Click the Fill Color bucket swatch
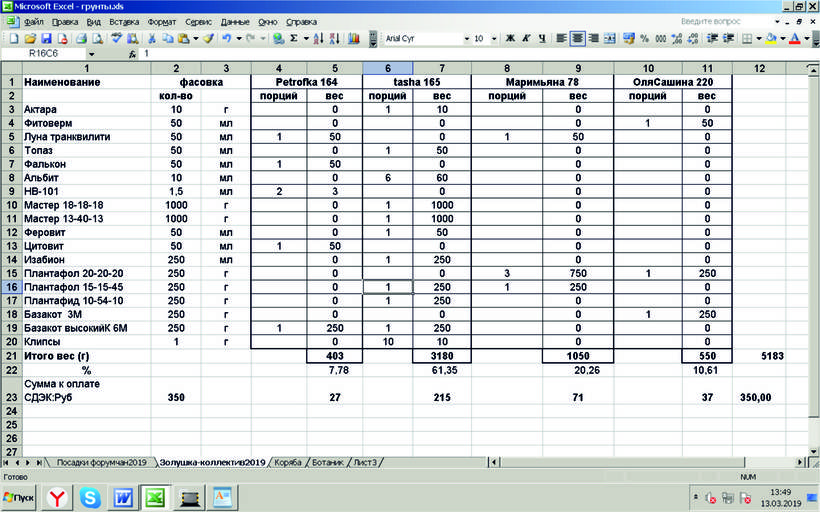 [x=771, y=38]
